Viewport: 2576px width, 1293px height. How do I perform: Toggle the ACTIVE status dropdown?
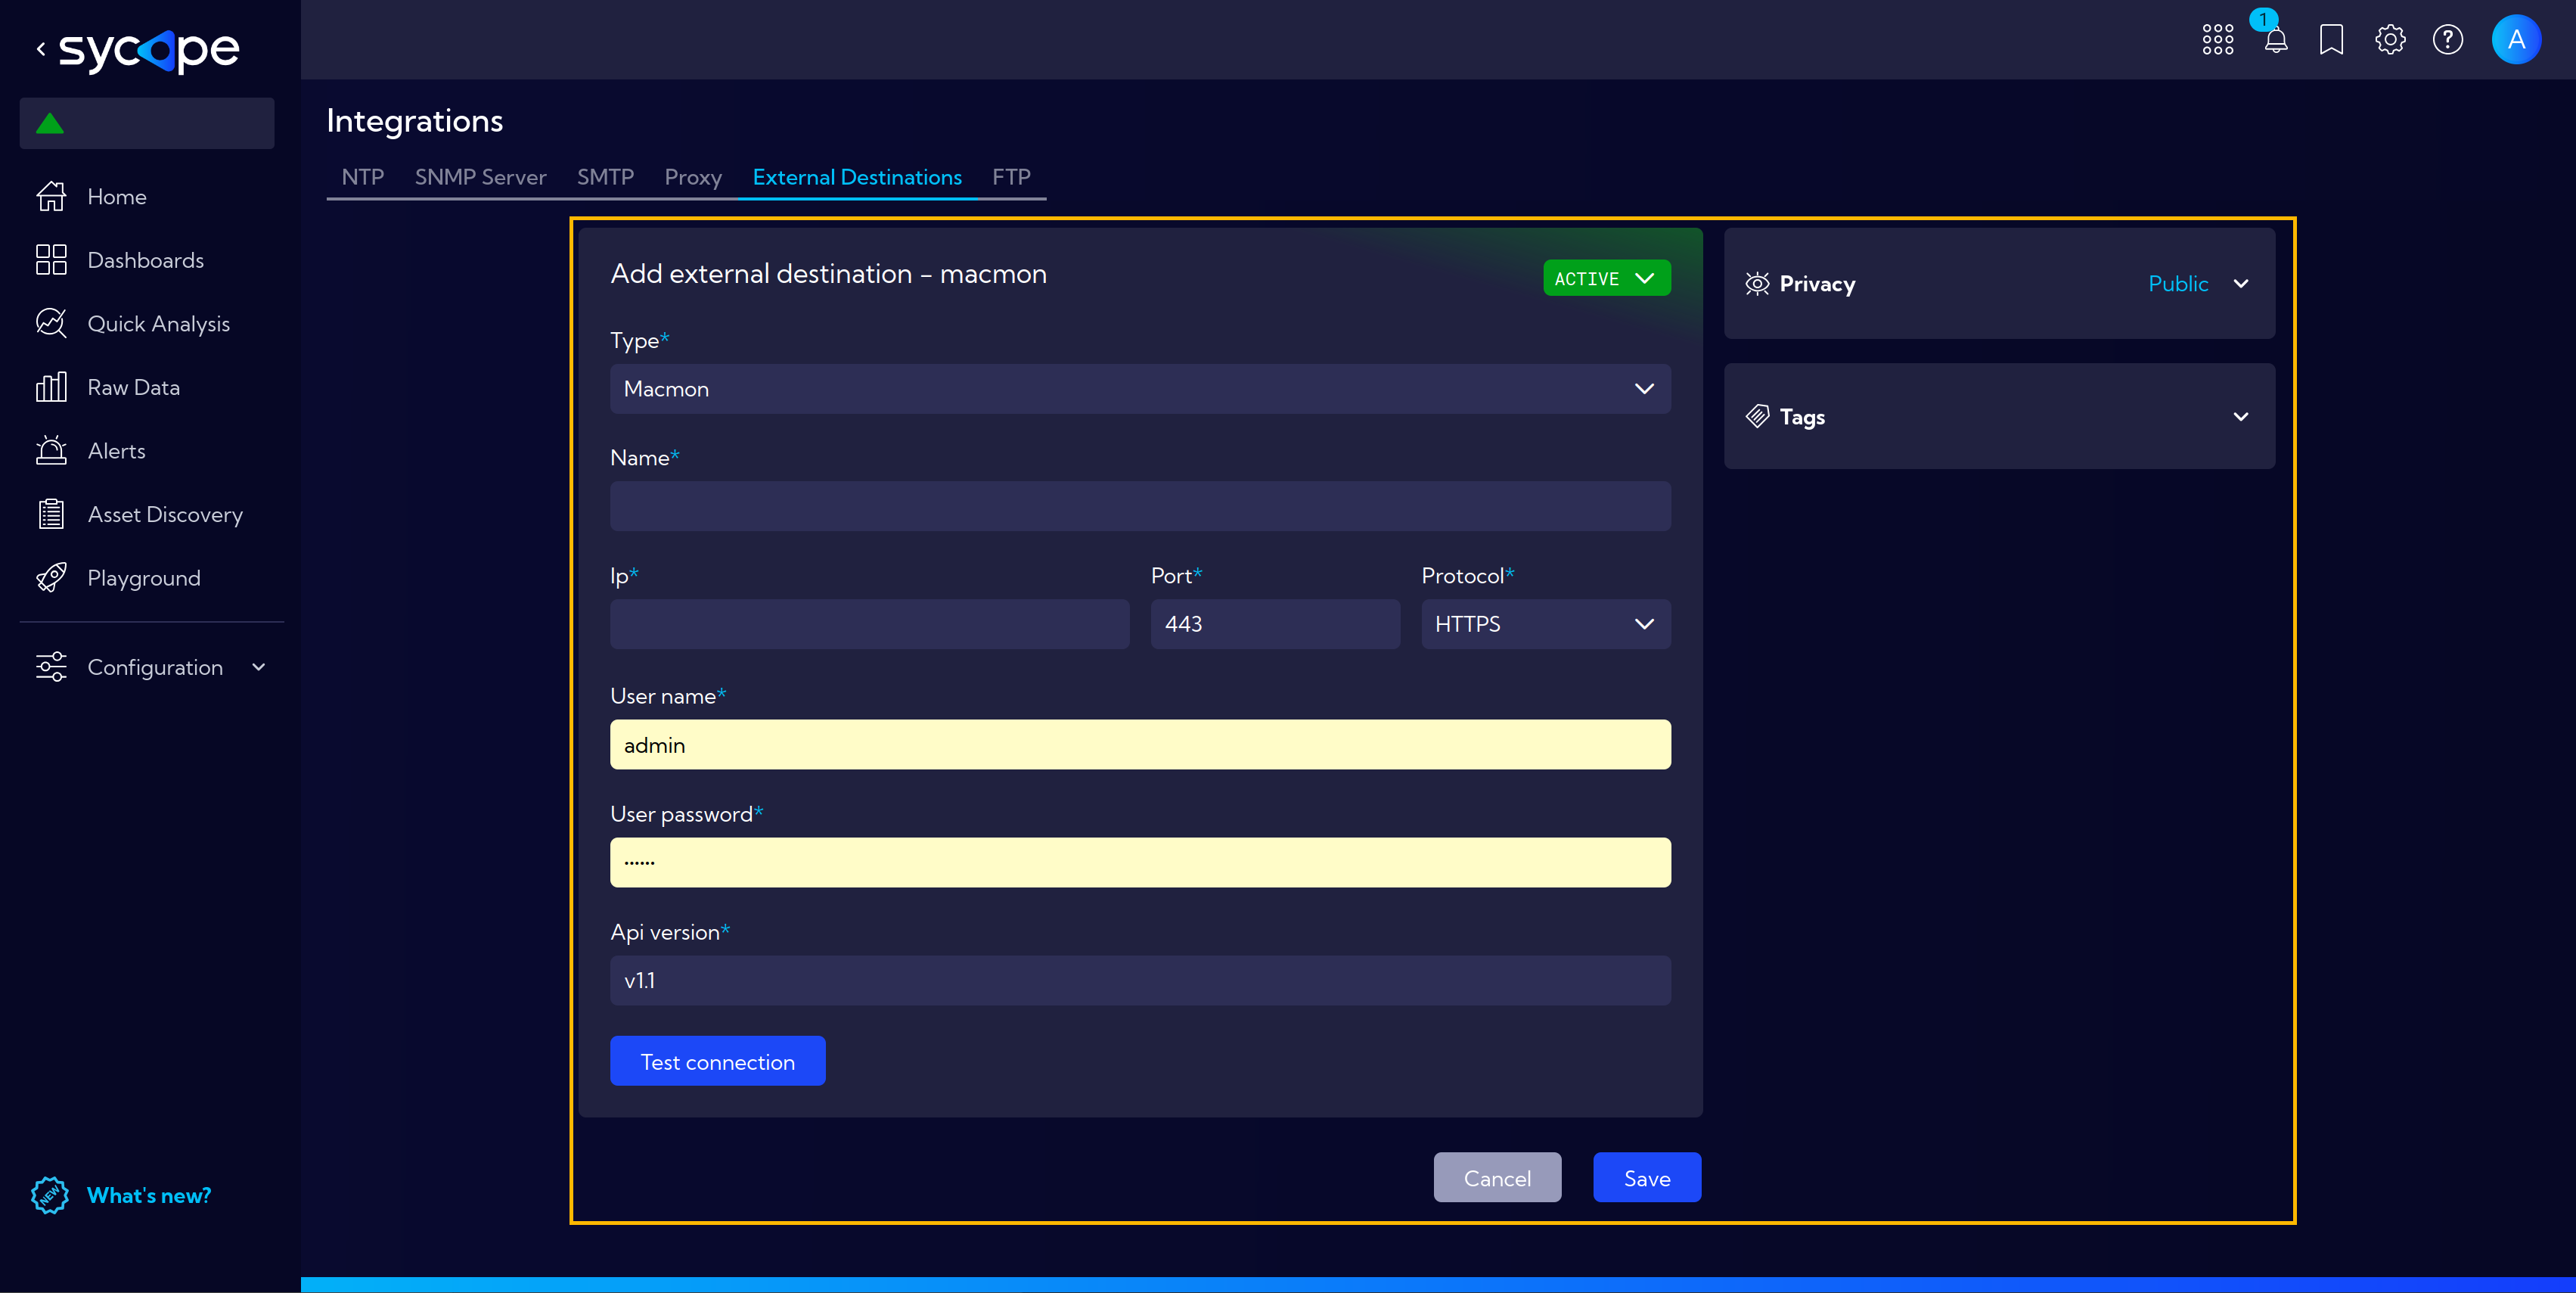tap(1606, 278)
